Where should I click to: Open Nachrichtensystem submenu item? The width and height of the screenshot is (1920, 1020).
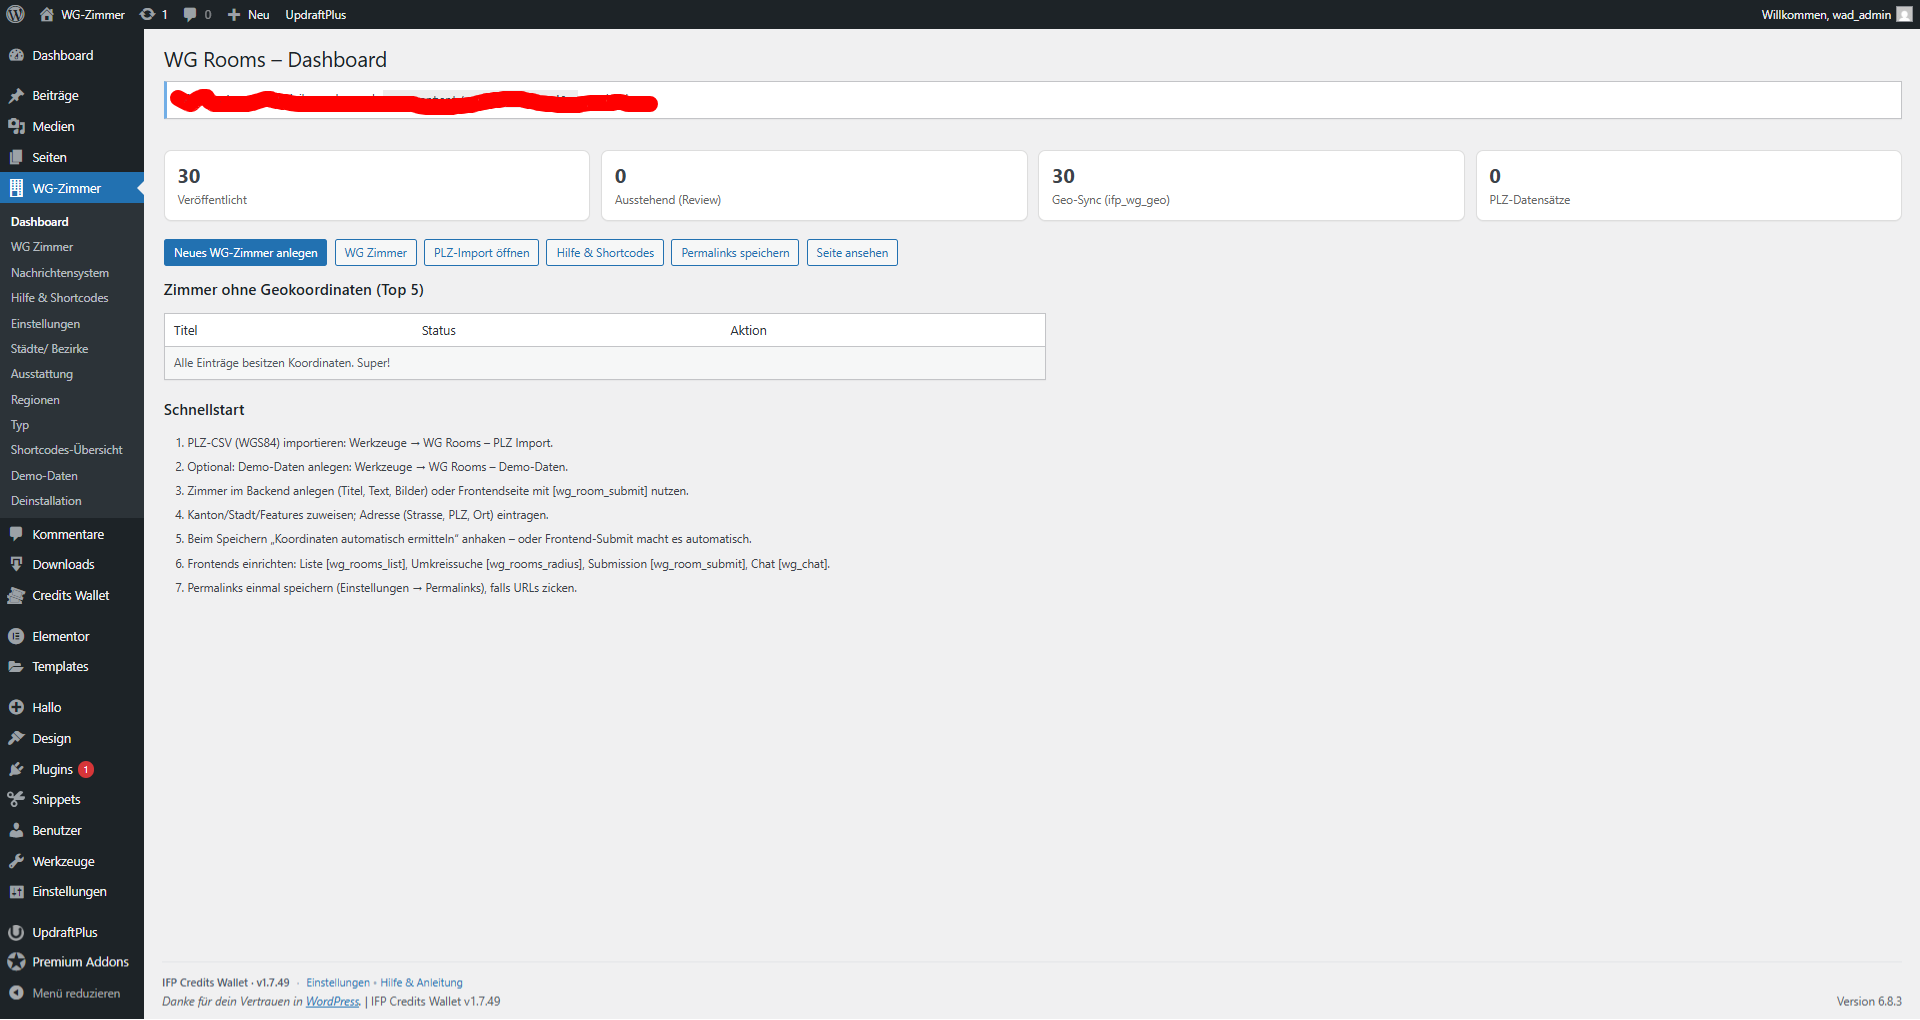tap(60, 273)
